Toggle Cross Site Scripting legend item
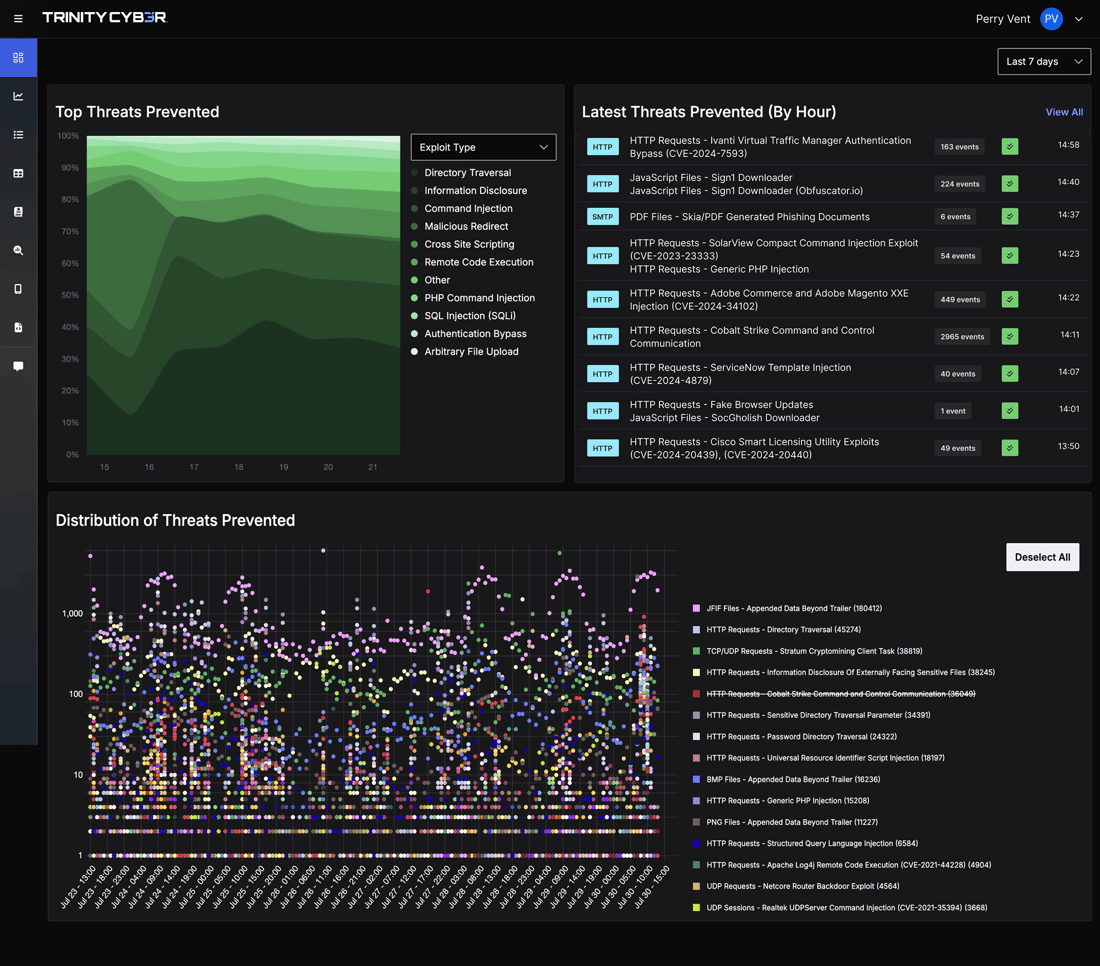This screenshot has width=1100, height=966. (x=462, y=244)
